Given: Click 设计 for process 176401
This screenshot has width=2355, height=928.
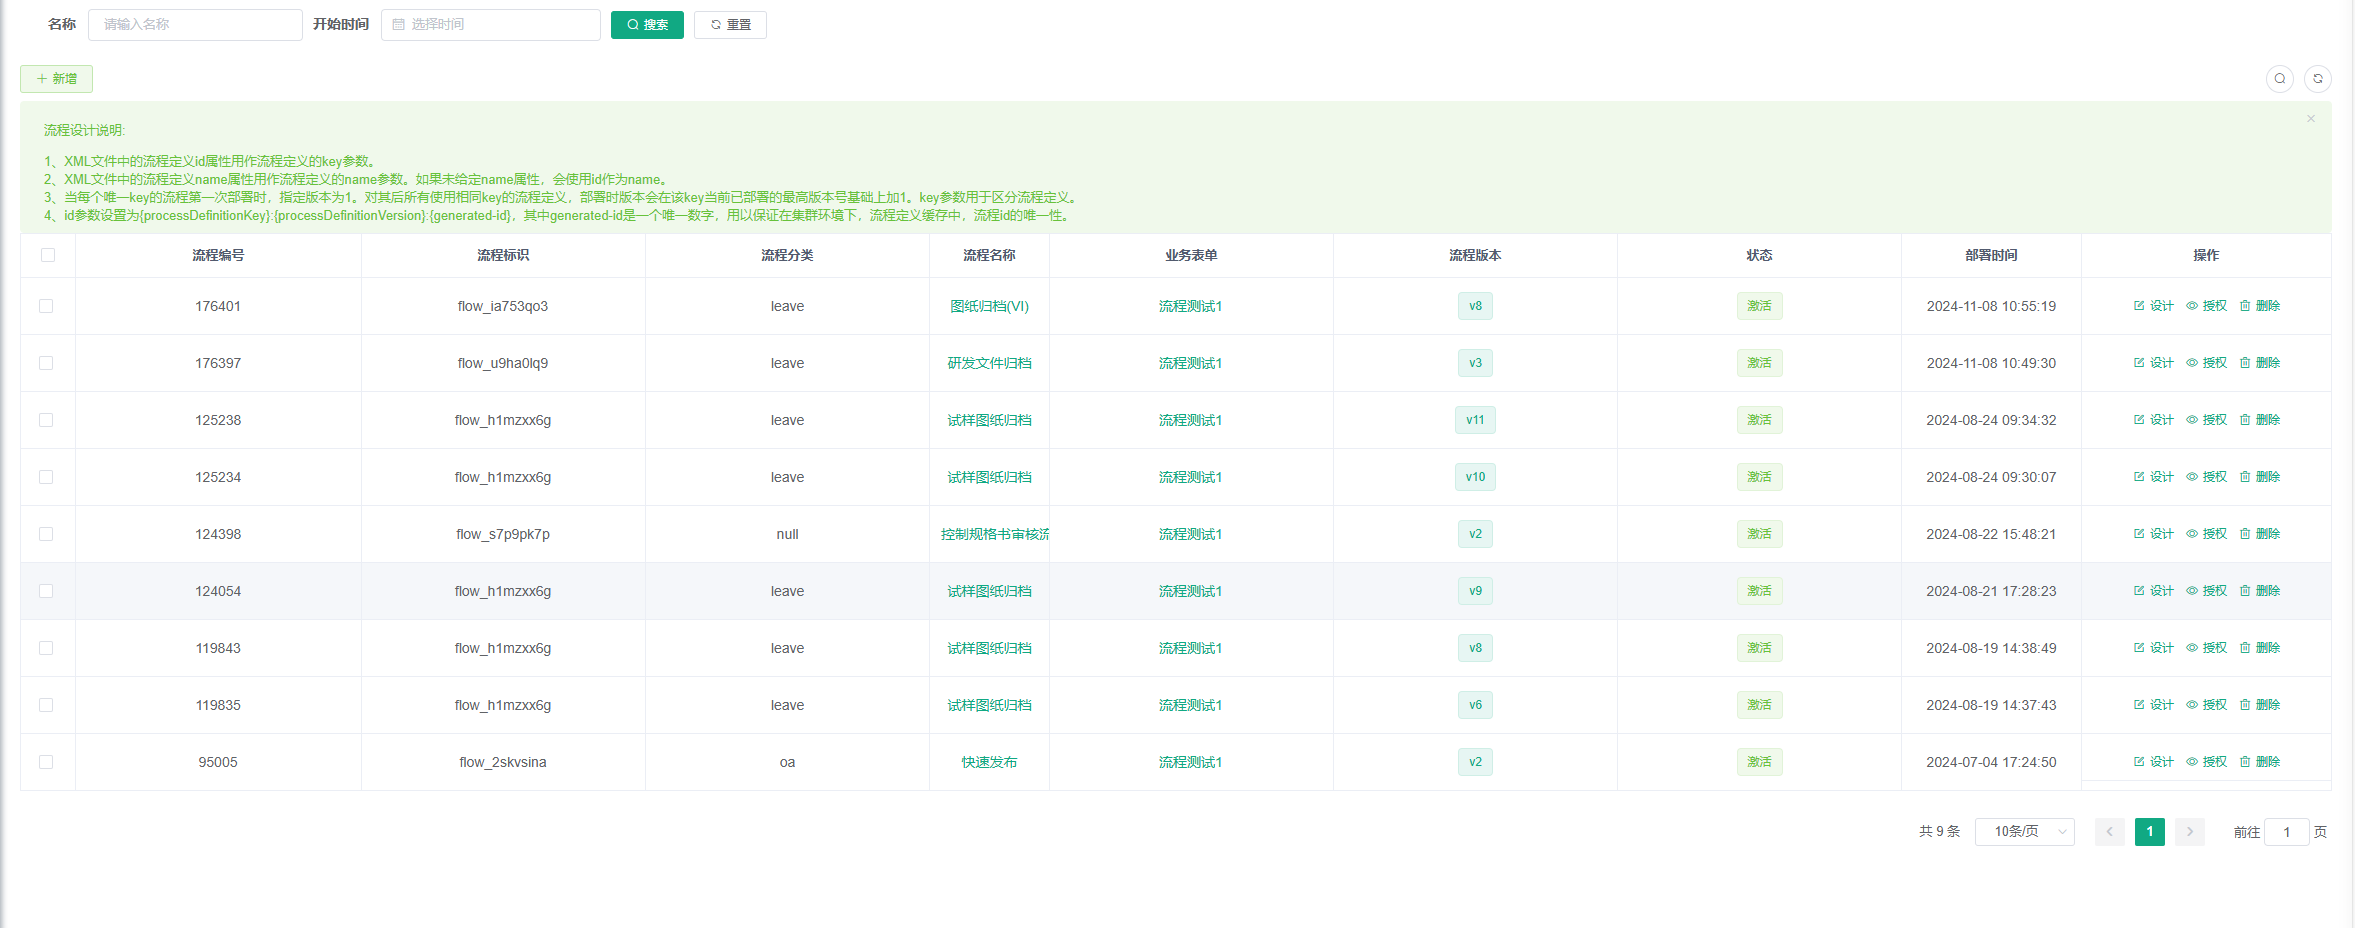Looking at the screenshot, I should (x=2153, y=306).
